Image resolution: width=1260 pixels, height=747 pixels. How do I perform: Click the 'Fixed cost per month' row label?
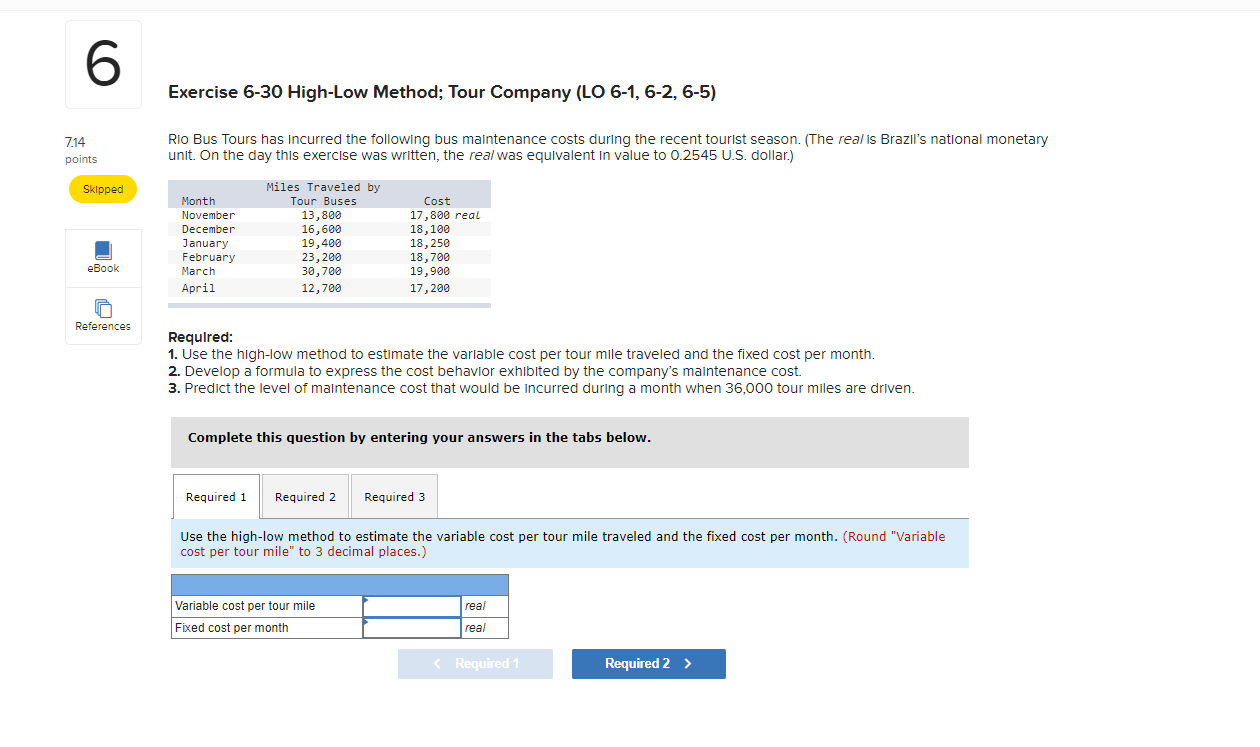point(232,628)
